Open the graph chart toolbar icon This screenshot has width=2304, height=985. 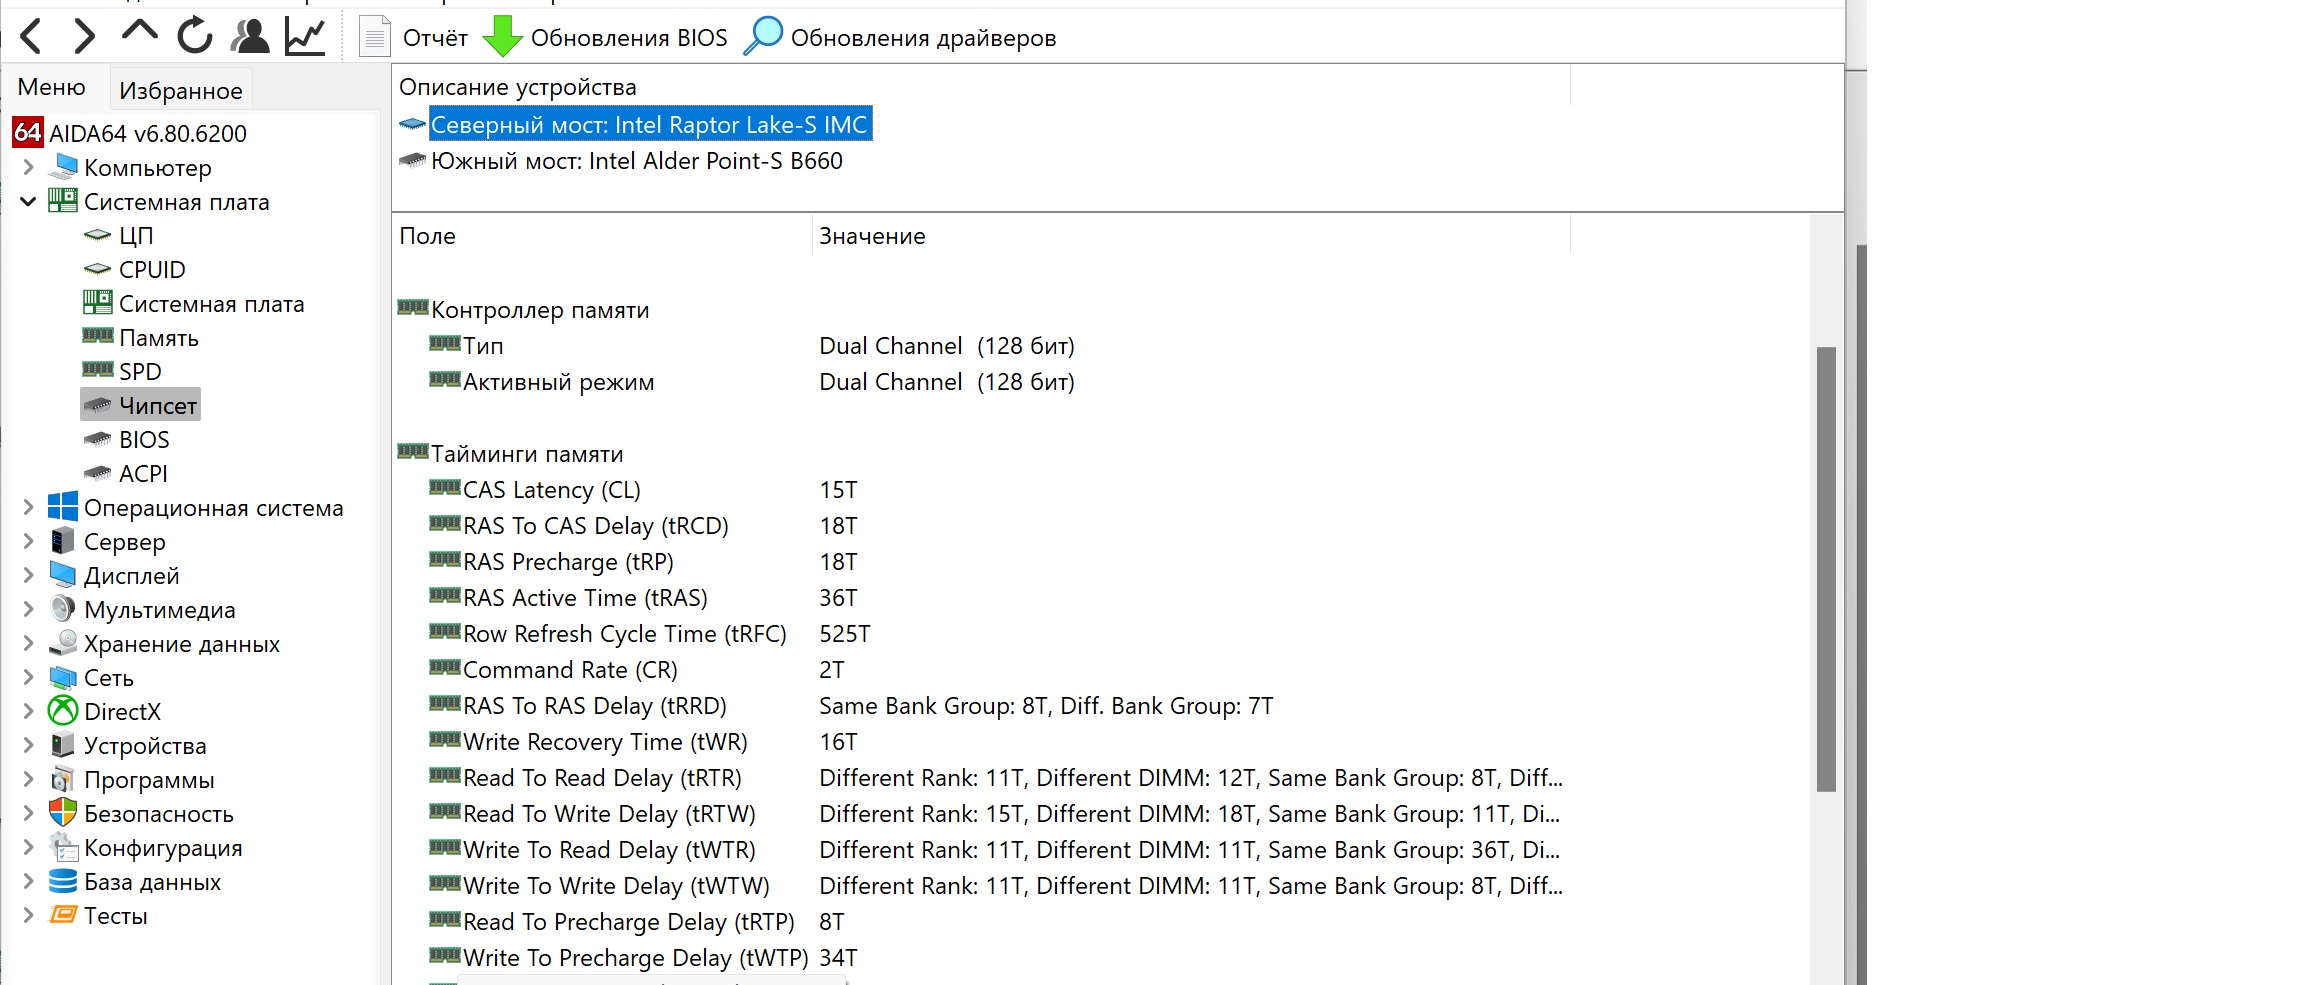coord(304,37)
